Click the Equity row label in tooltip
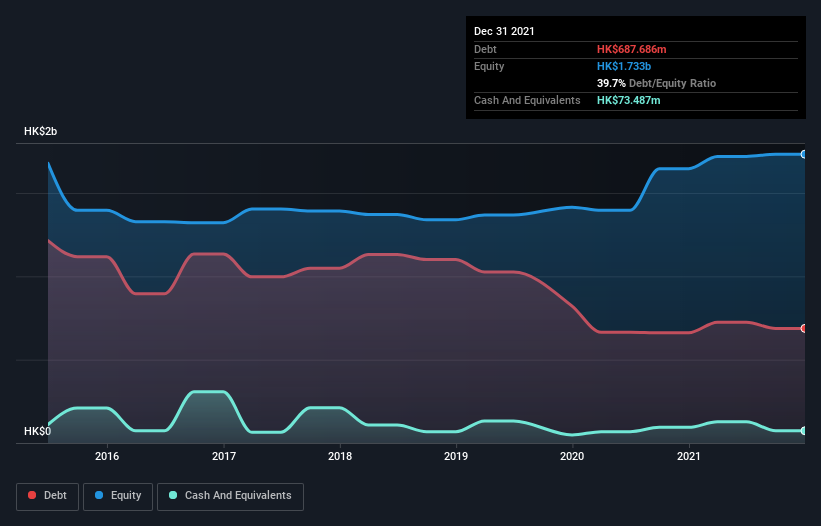 click(489, 66)
